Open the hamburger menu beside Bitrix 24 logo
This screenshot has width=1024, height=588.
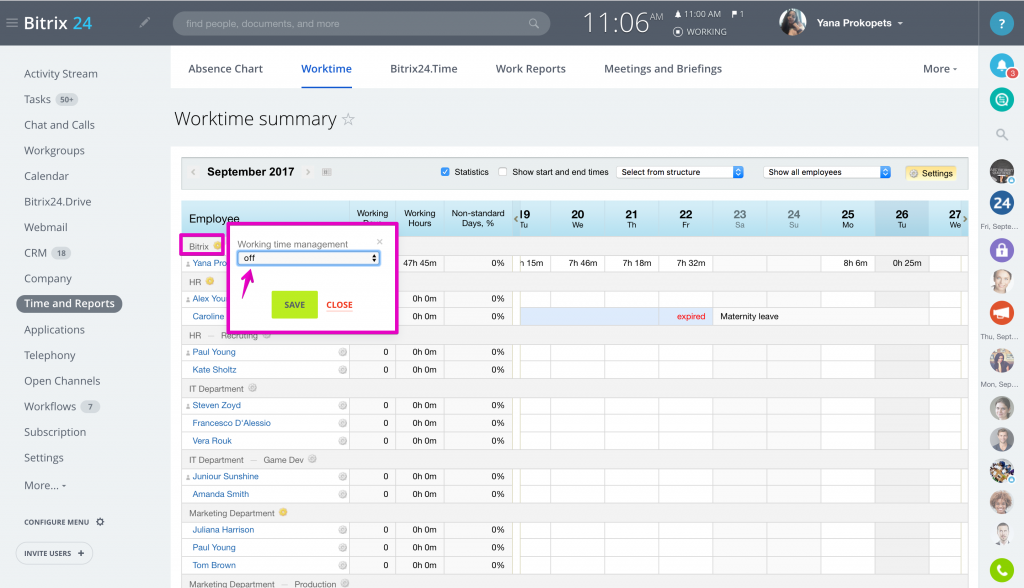(12, 23)
